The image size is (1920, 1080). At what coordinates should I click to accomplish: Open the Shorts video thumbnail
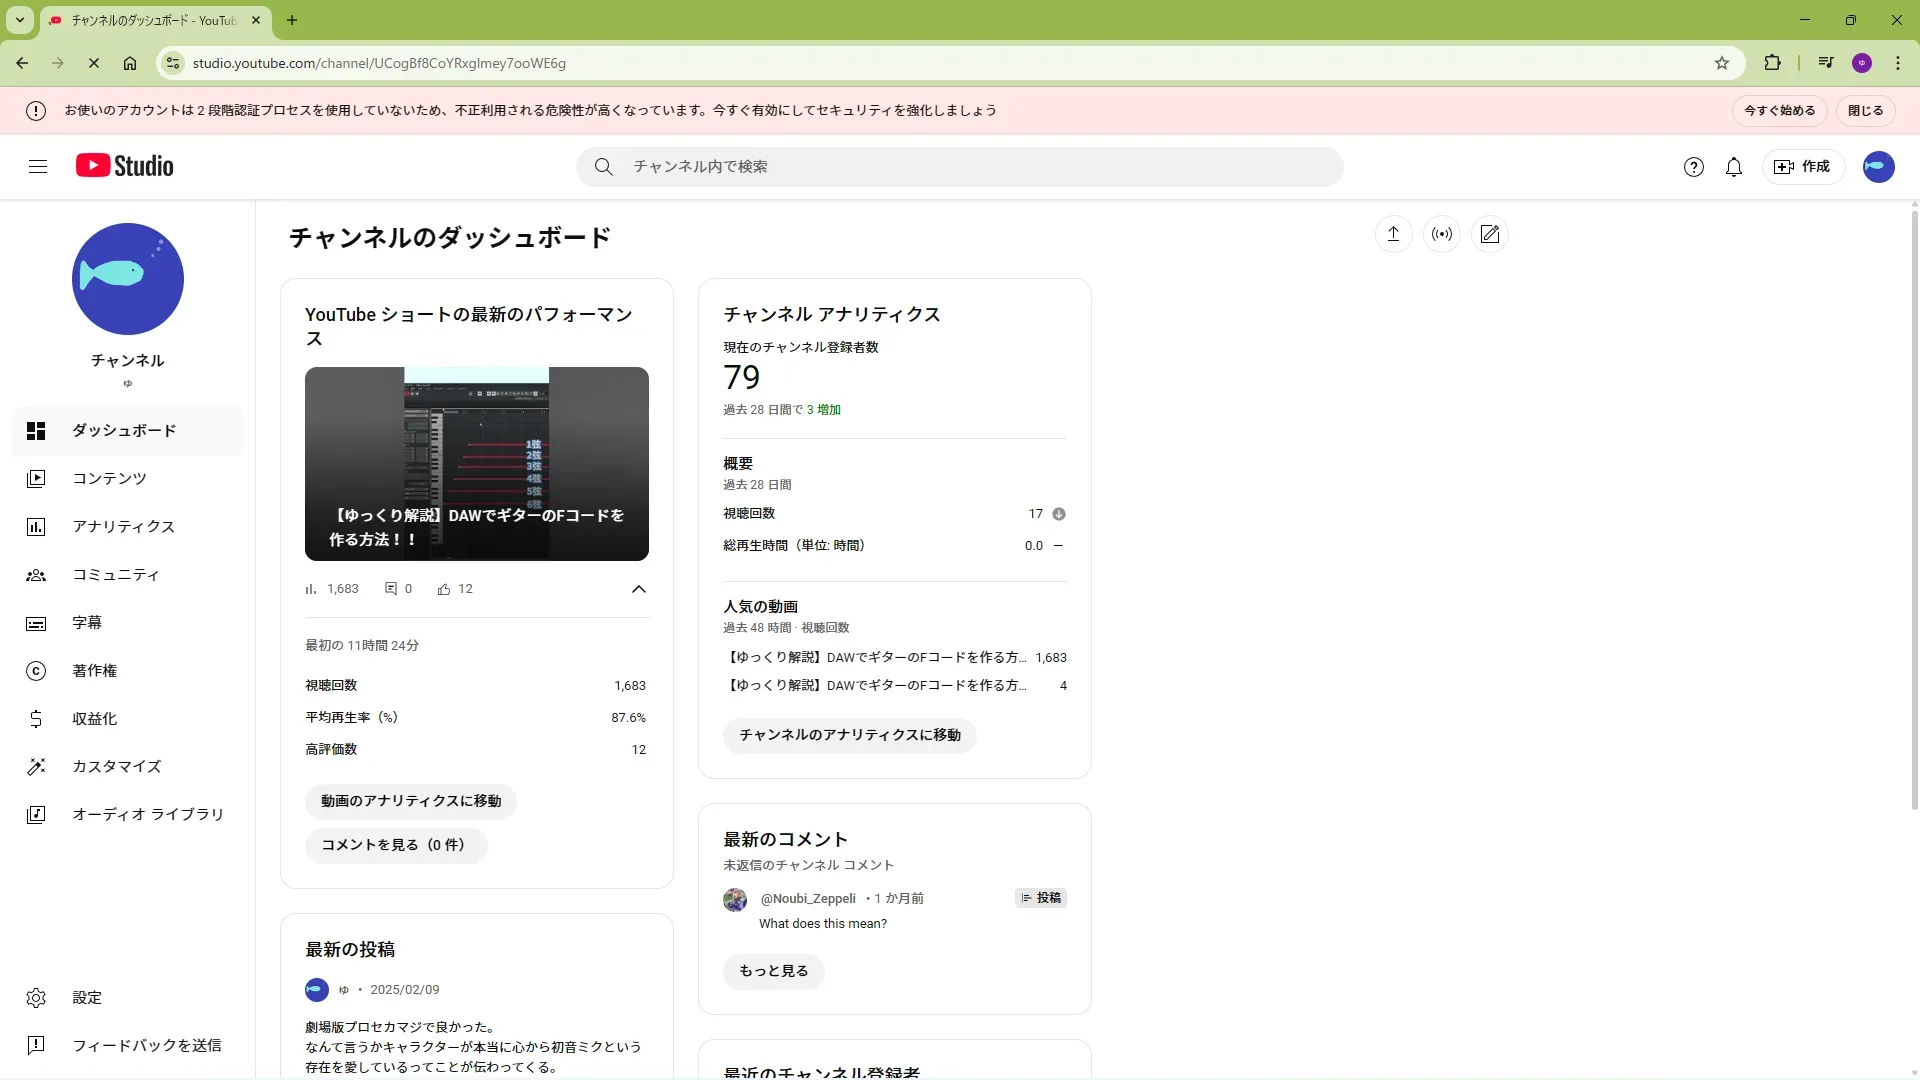click(476, 463)
